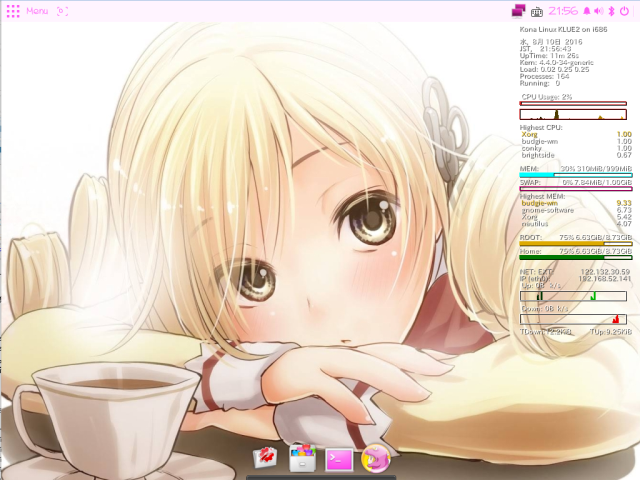Image resolution: width=640 pixels, height=480 pixels.
Task: Open the calendar from the 21:56 clock
Action: click(563, 11)
